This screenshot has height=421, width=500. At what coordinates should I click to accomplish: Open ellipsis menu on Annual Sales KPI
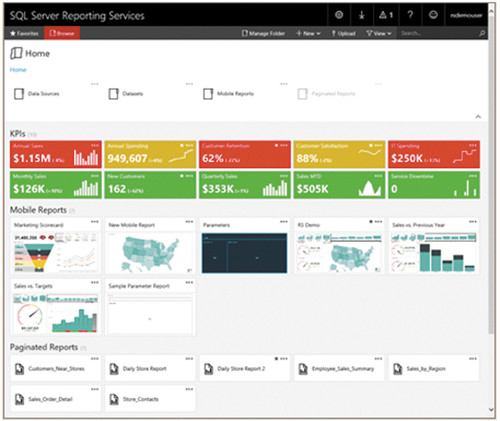[x=95, y=145]
